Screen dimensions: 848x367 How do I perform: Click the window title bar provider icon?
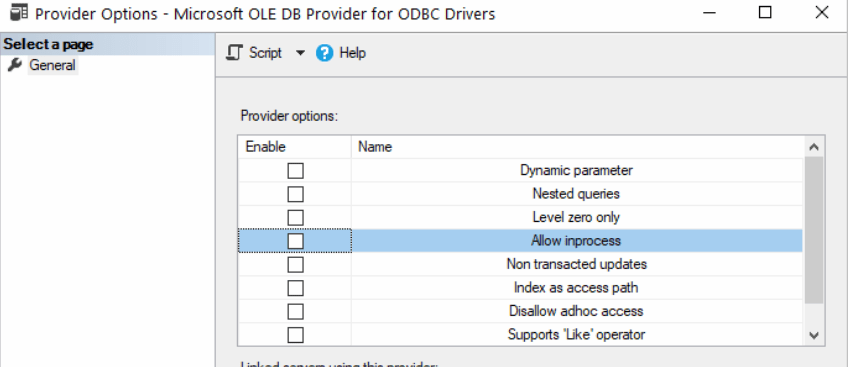[19, 12]
